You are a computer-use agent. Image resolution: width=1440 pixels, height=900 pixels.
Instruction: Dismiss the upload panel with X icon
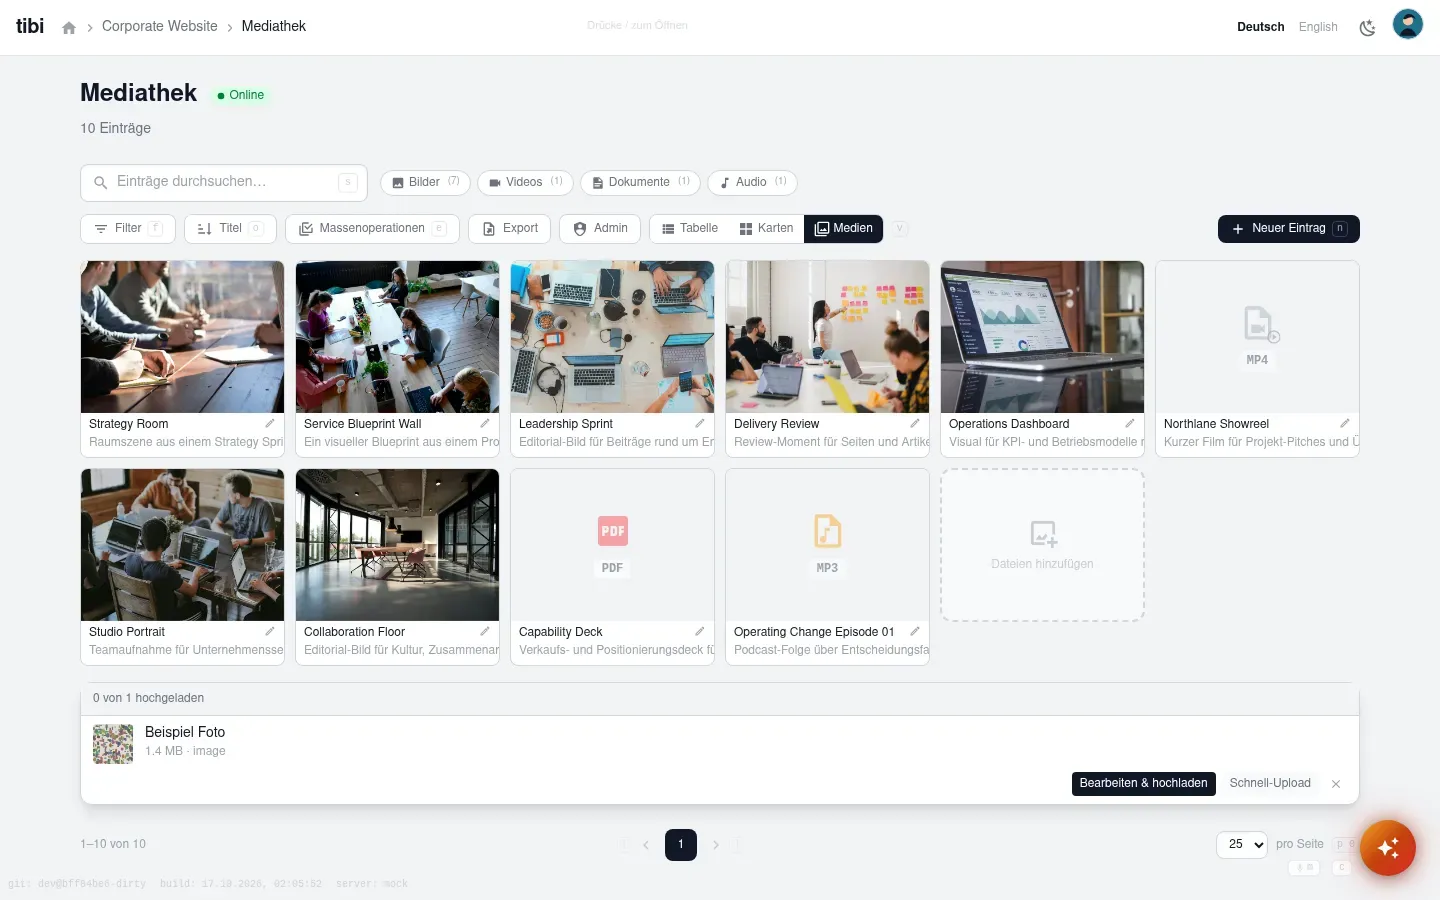1336,784
